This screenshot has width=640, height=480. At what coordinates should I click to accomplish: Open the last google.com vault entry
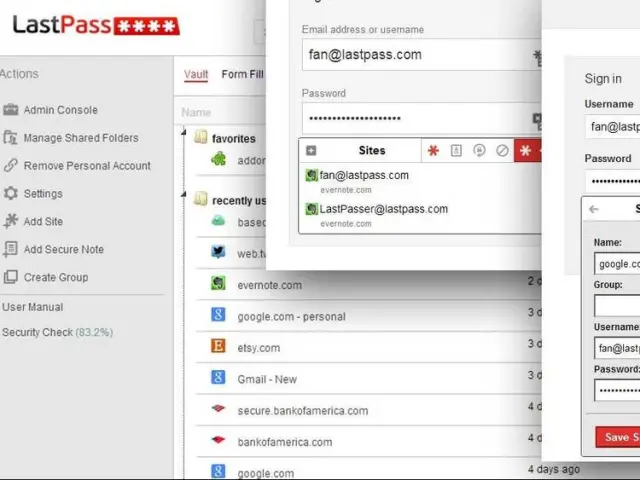(265, 473)
